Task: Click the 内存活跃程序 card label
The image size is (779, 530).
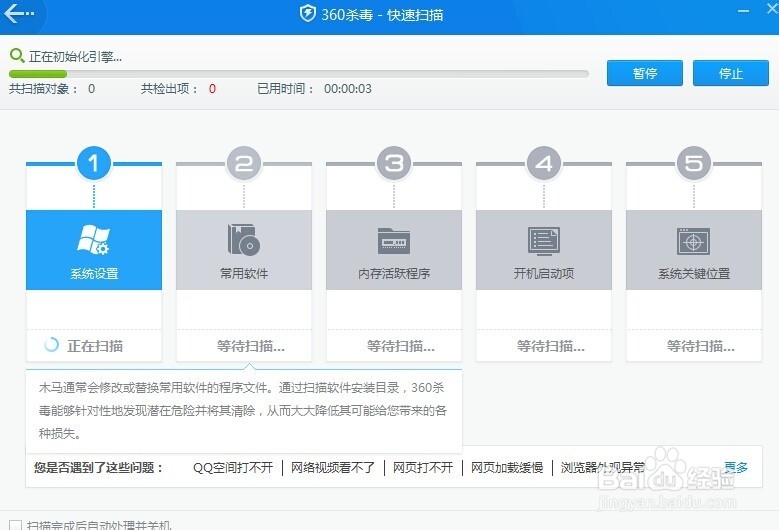Action: pyautogui.click(x=394, y=273)
